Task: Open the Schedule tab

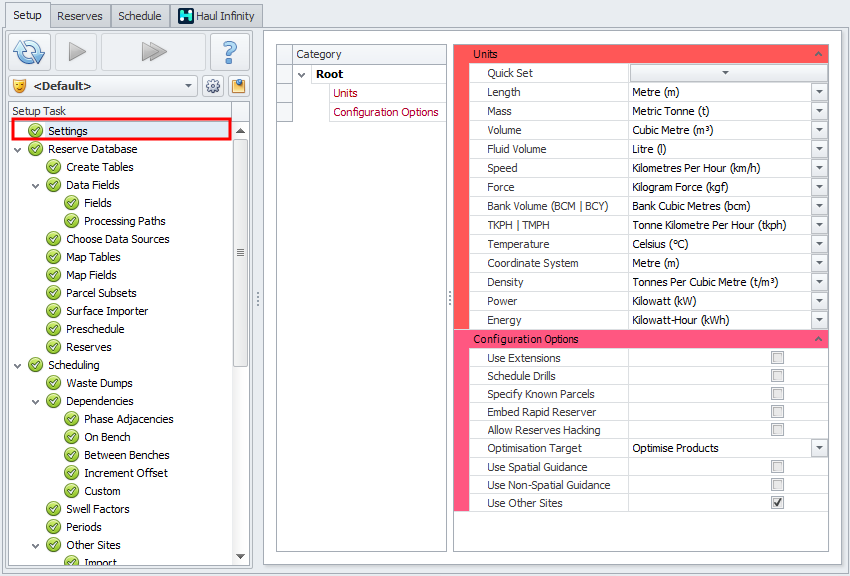Action: tap(140, 16)
